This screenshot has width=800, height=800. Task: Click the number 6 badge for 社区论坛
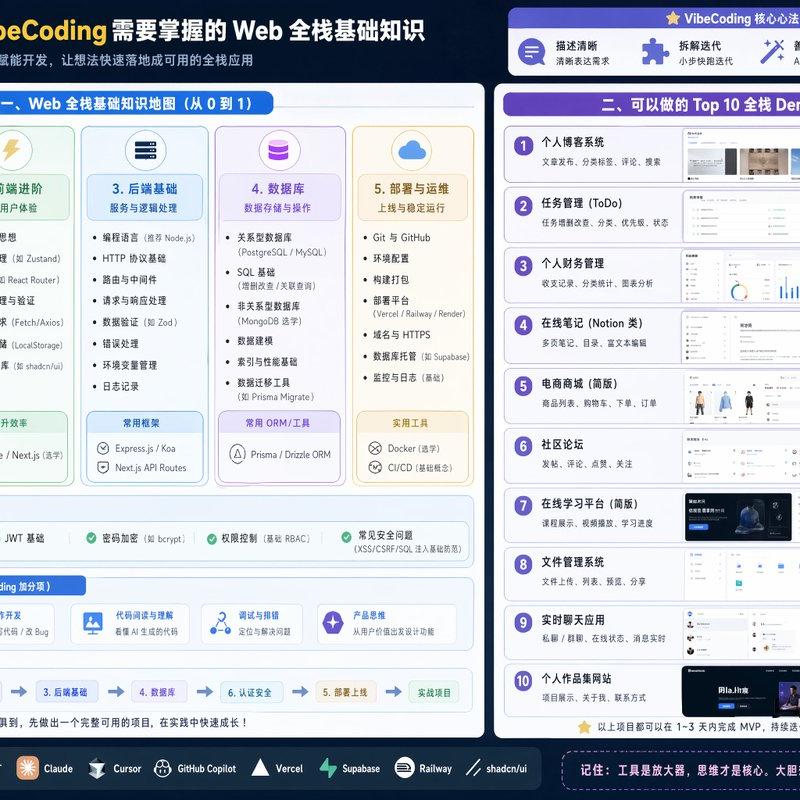click(x=523, y=446)
